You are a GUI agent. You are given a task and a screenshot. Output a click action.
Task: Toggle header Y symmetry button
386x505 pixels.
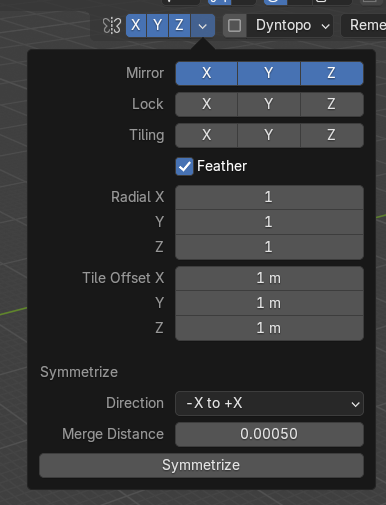[x=157, y=25]
